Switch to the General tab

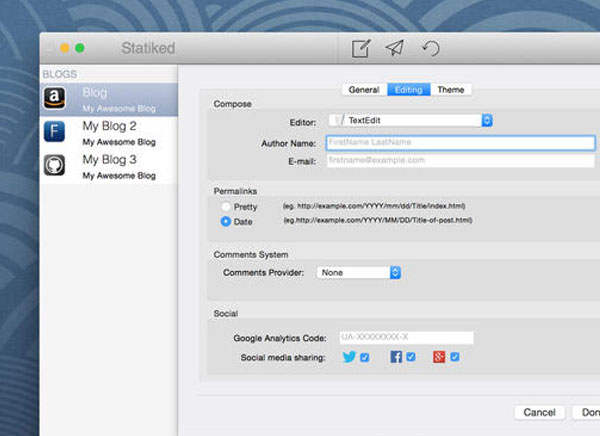coord(364,90)
